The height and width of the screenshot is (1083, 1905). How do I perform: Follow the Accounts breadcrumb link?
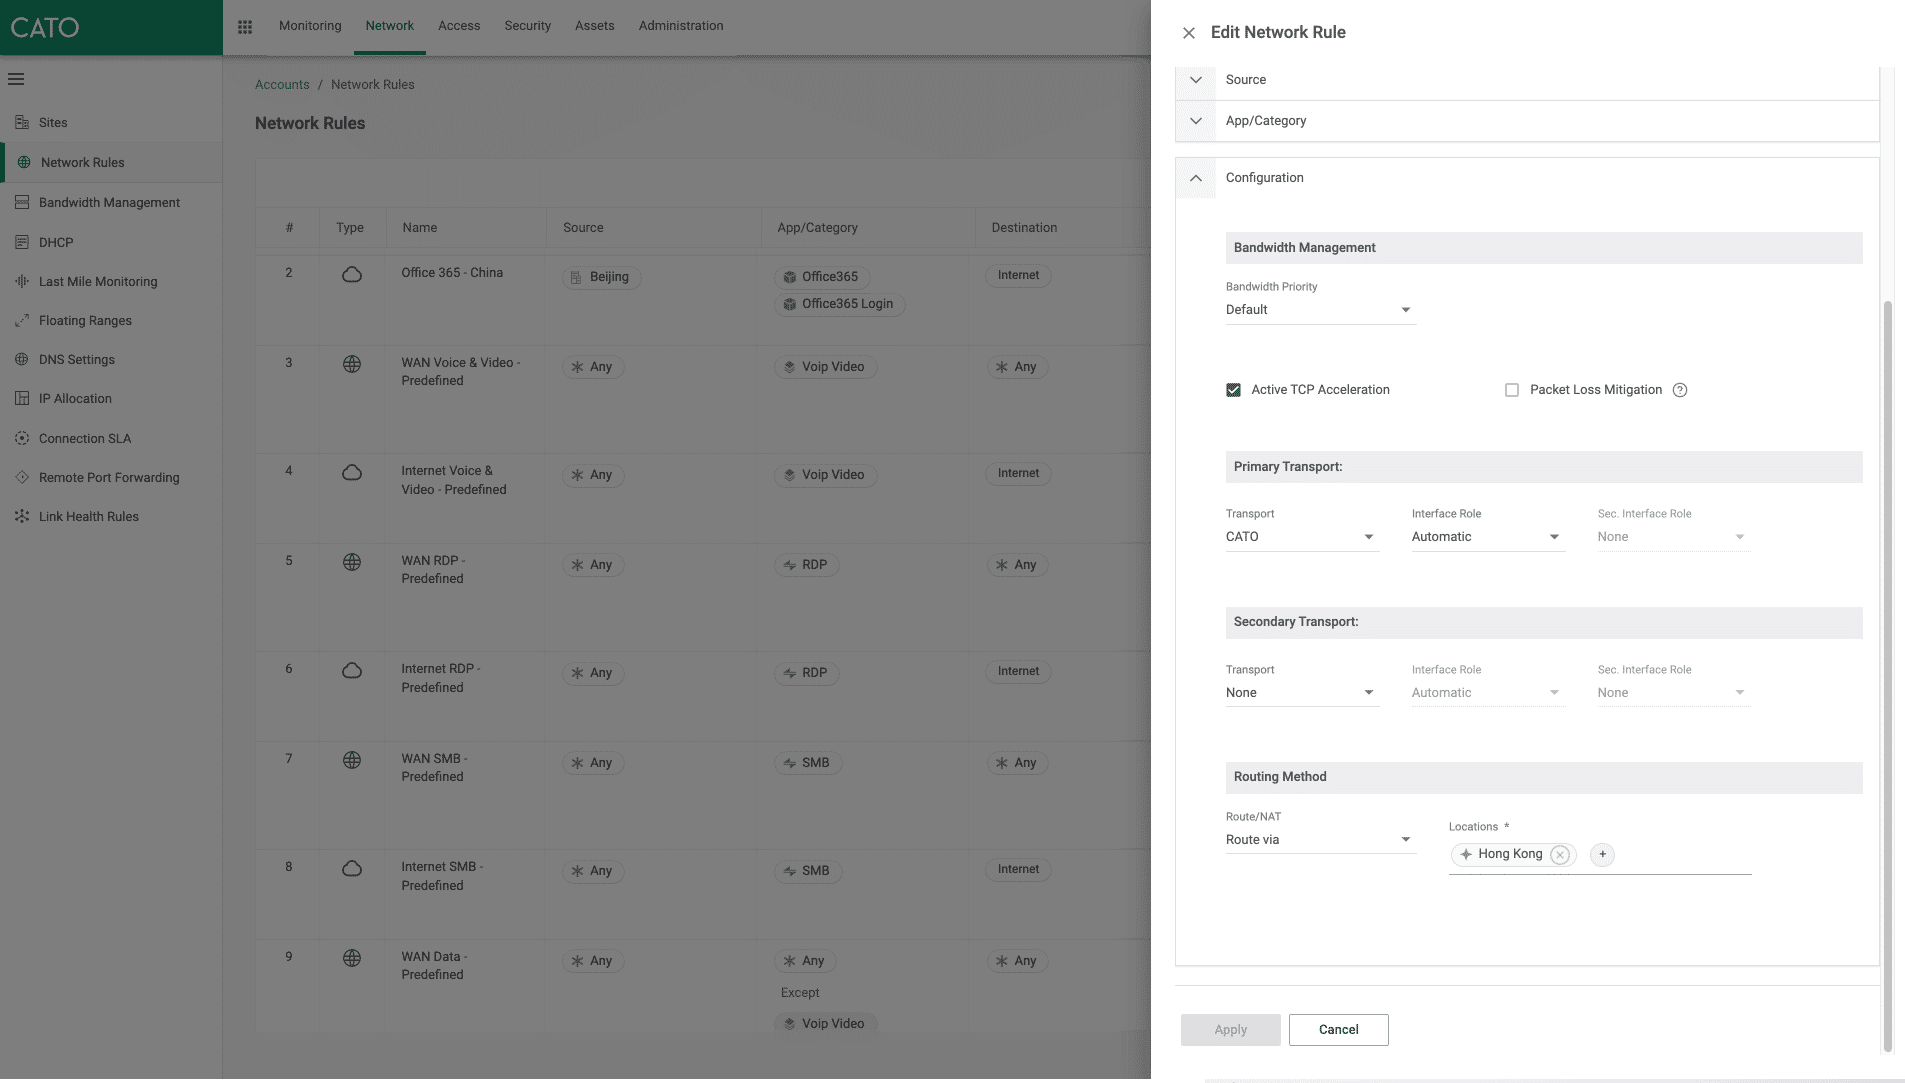click(x=282, y=85)
